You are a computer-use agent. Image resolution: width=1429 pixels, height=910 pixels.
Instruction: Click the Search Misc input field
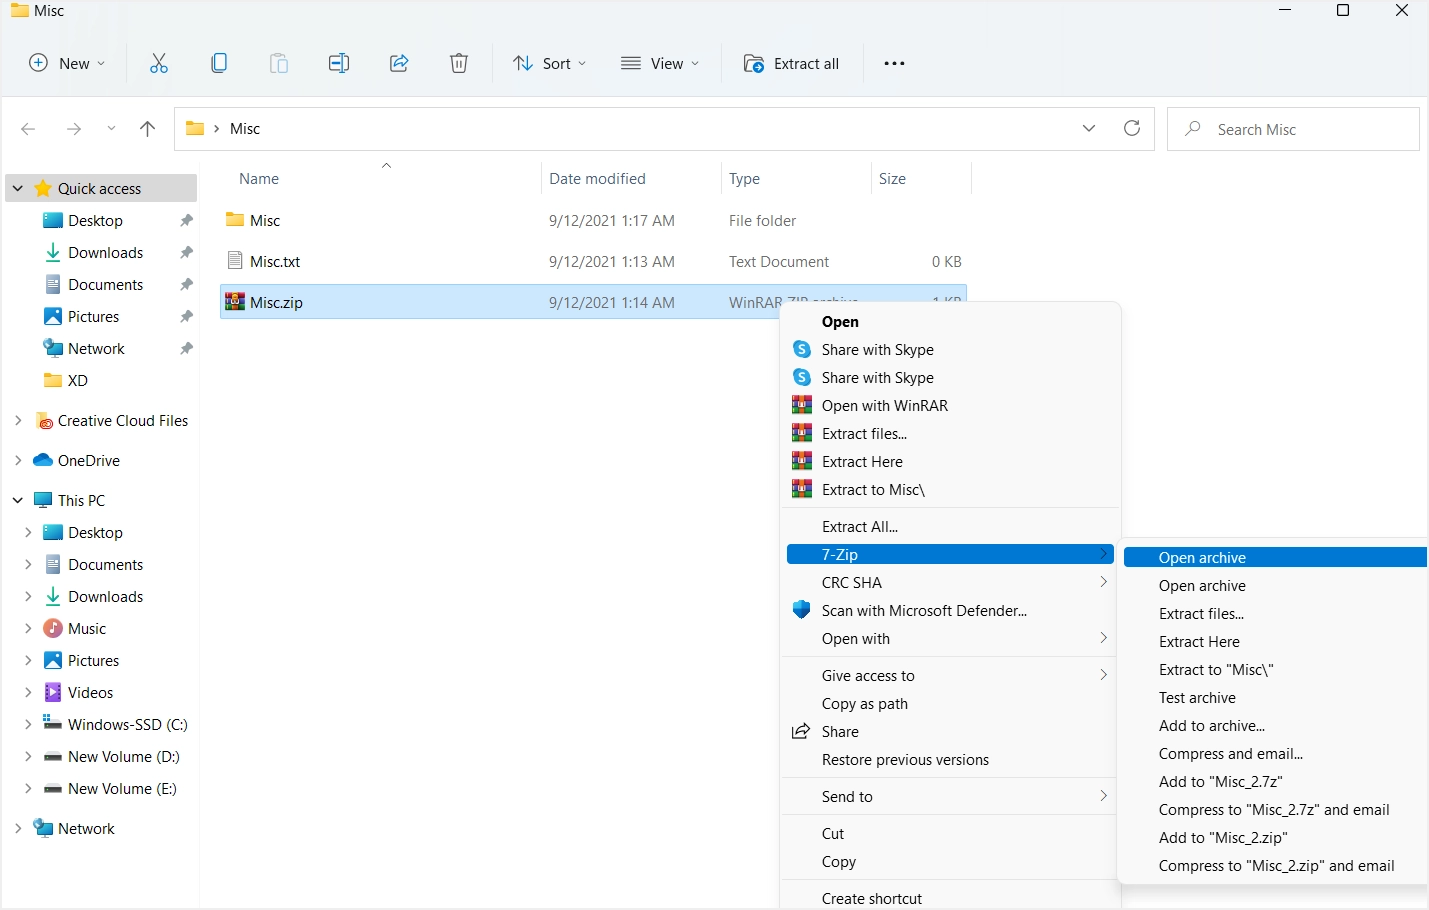(1300, 130)
